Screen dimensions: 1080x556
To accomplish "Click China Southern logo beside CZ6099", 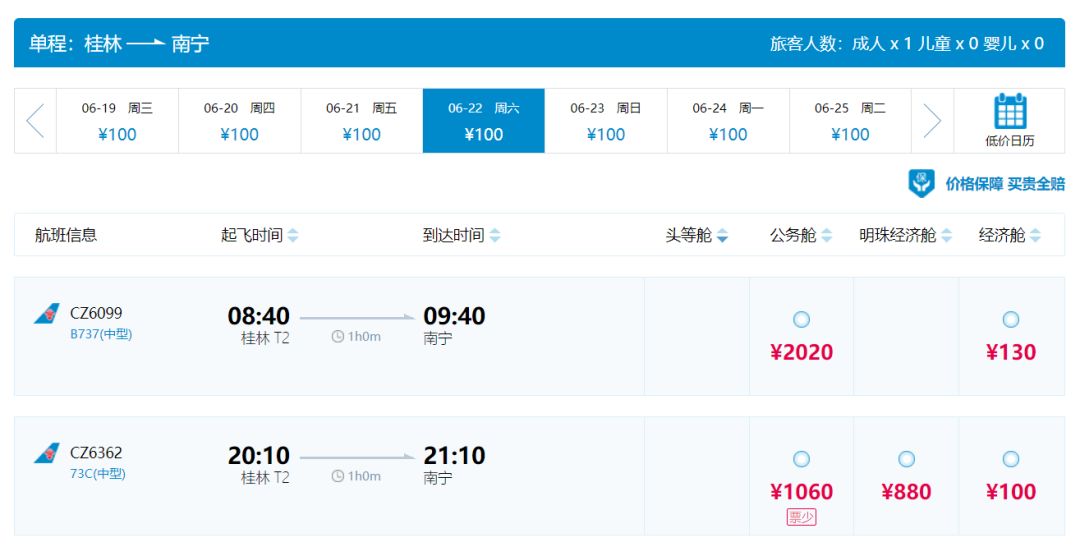I will (47, 314).
